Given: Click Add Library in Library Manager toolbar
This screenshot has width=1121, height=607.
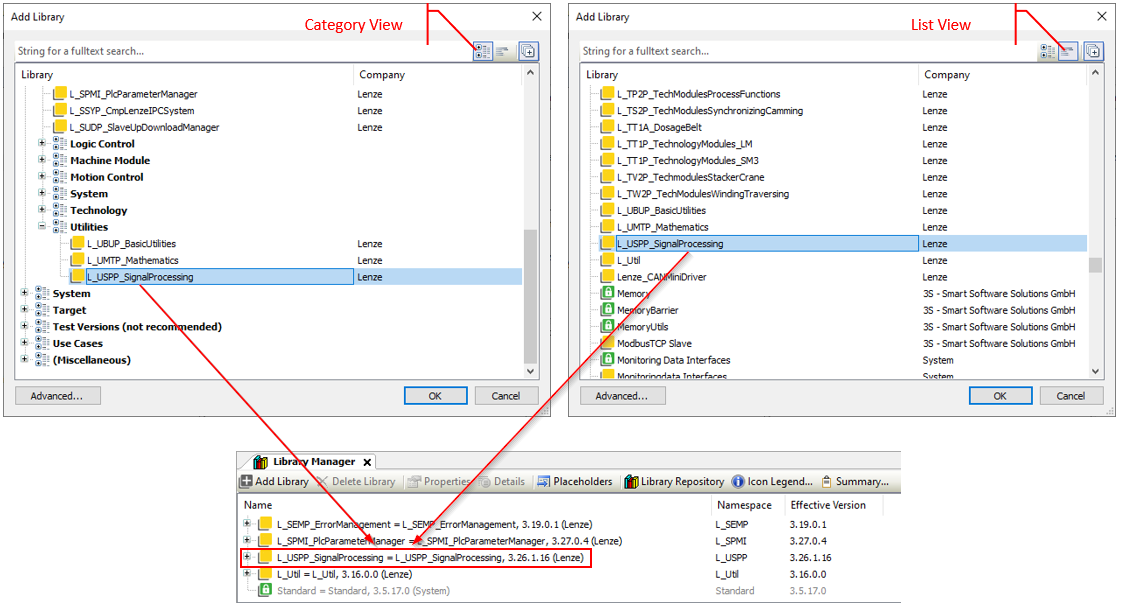Looking at the screenshot, I should 275,481.
